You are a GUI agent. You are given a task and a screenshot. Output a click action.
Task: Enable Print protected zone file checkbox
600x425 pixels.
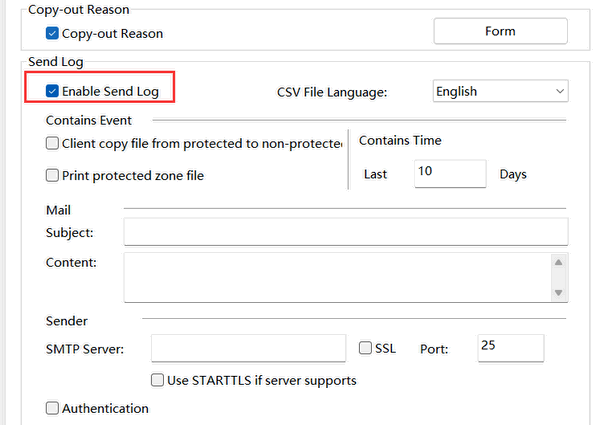pos(53,176)
